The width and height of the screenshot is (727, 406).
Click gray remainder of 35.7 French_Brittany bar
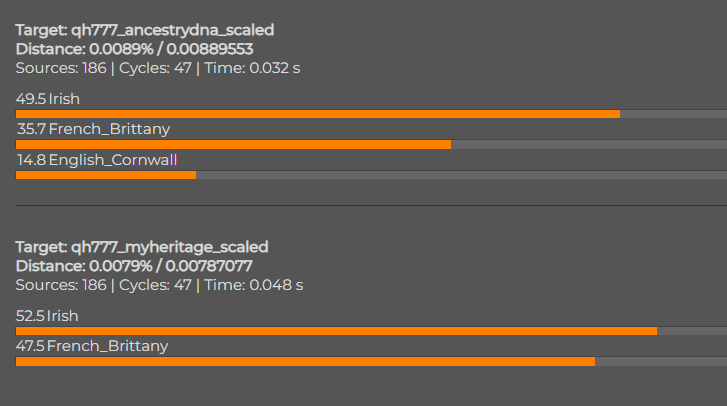click(x=589, y=145)
